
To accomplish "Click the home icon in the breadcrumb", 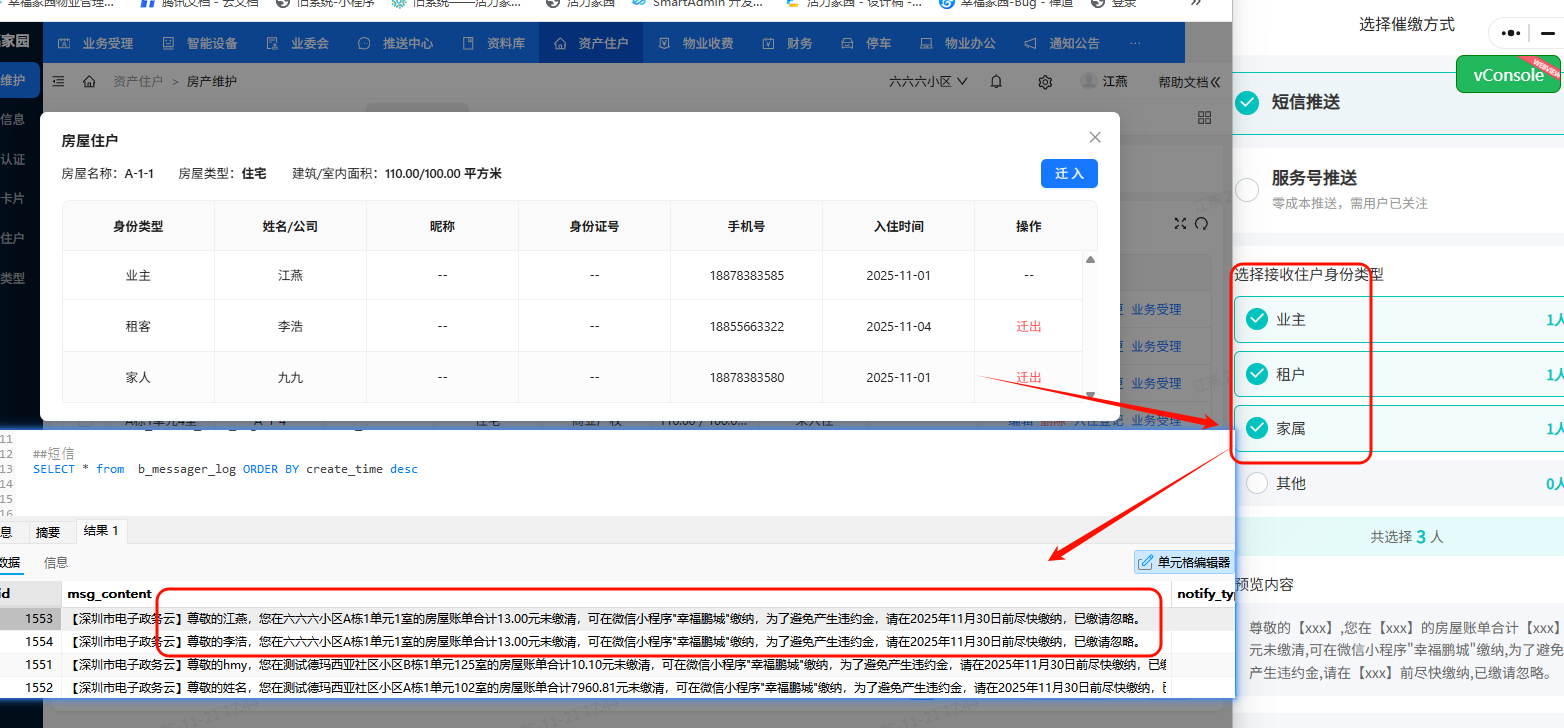I will [x=89, y=82].
